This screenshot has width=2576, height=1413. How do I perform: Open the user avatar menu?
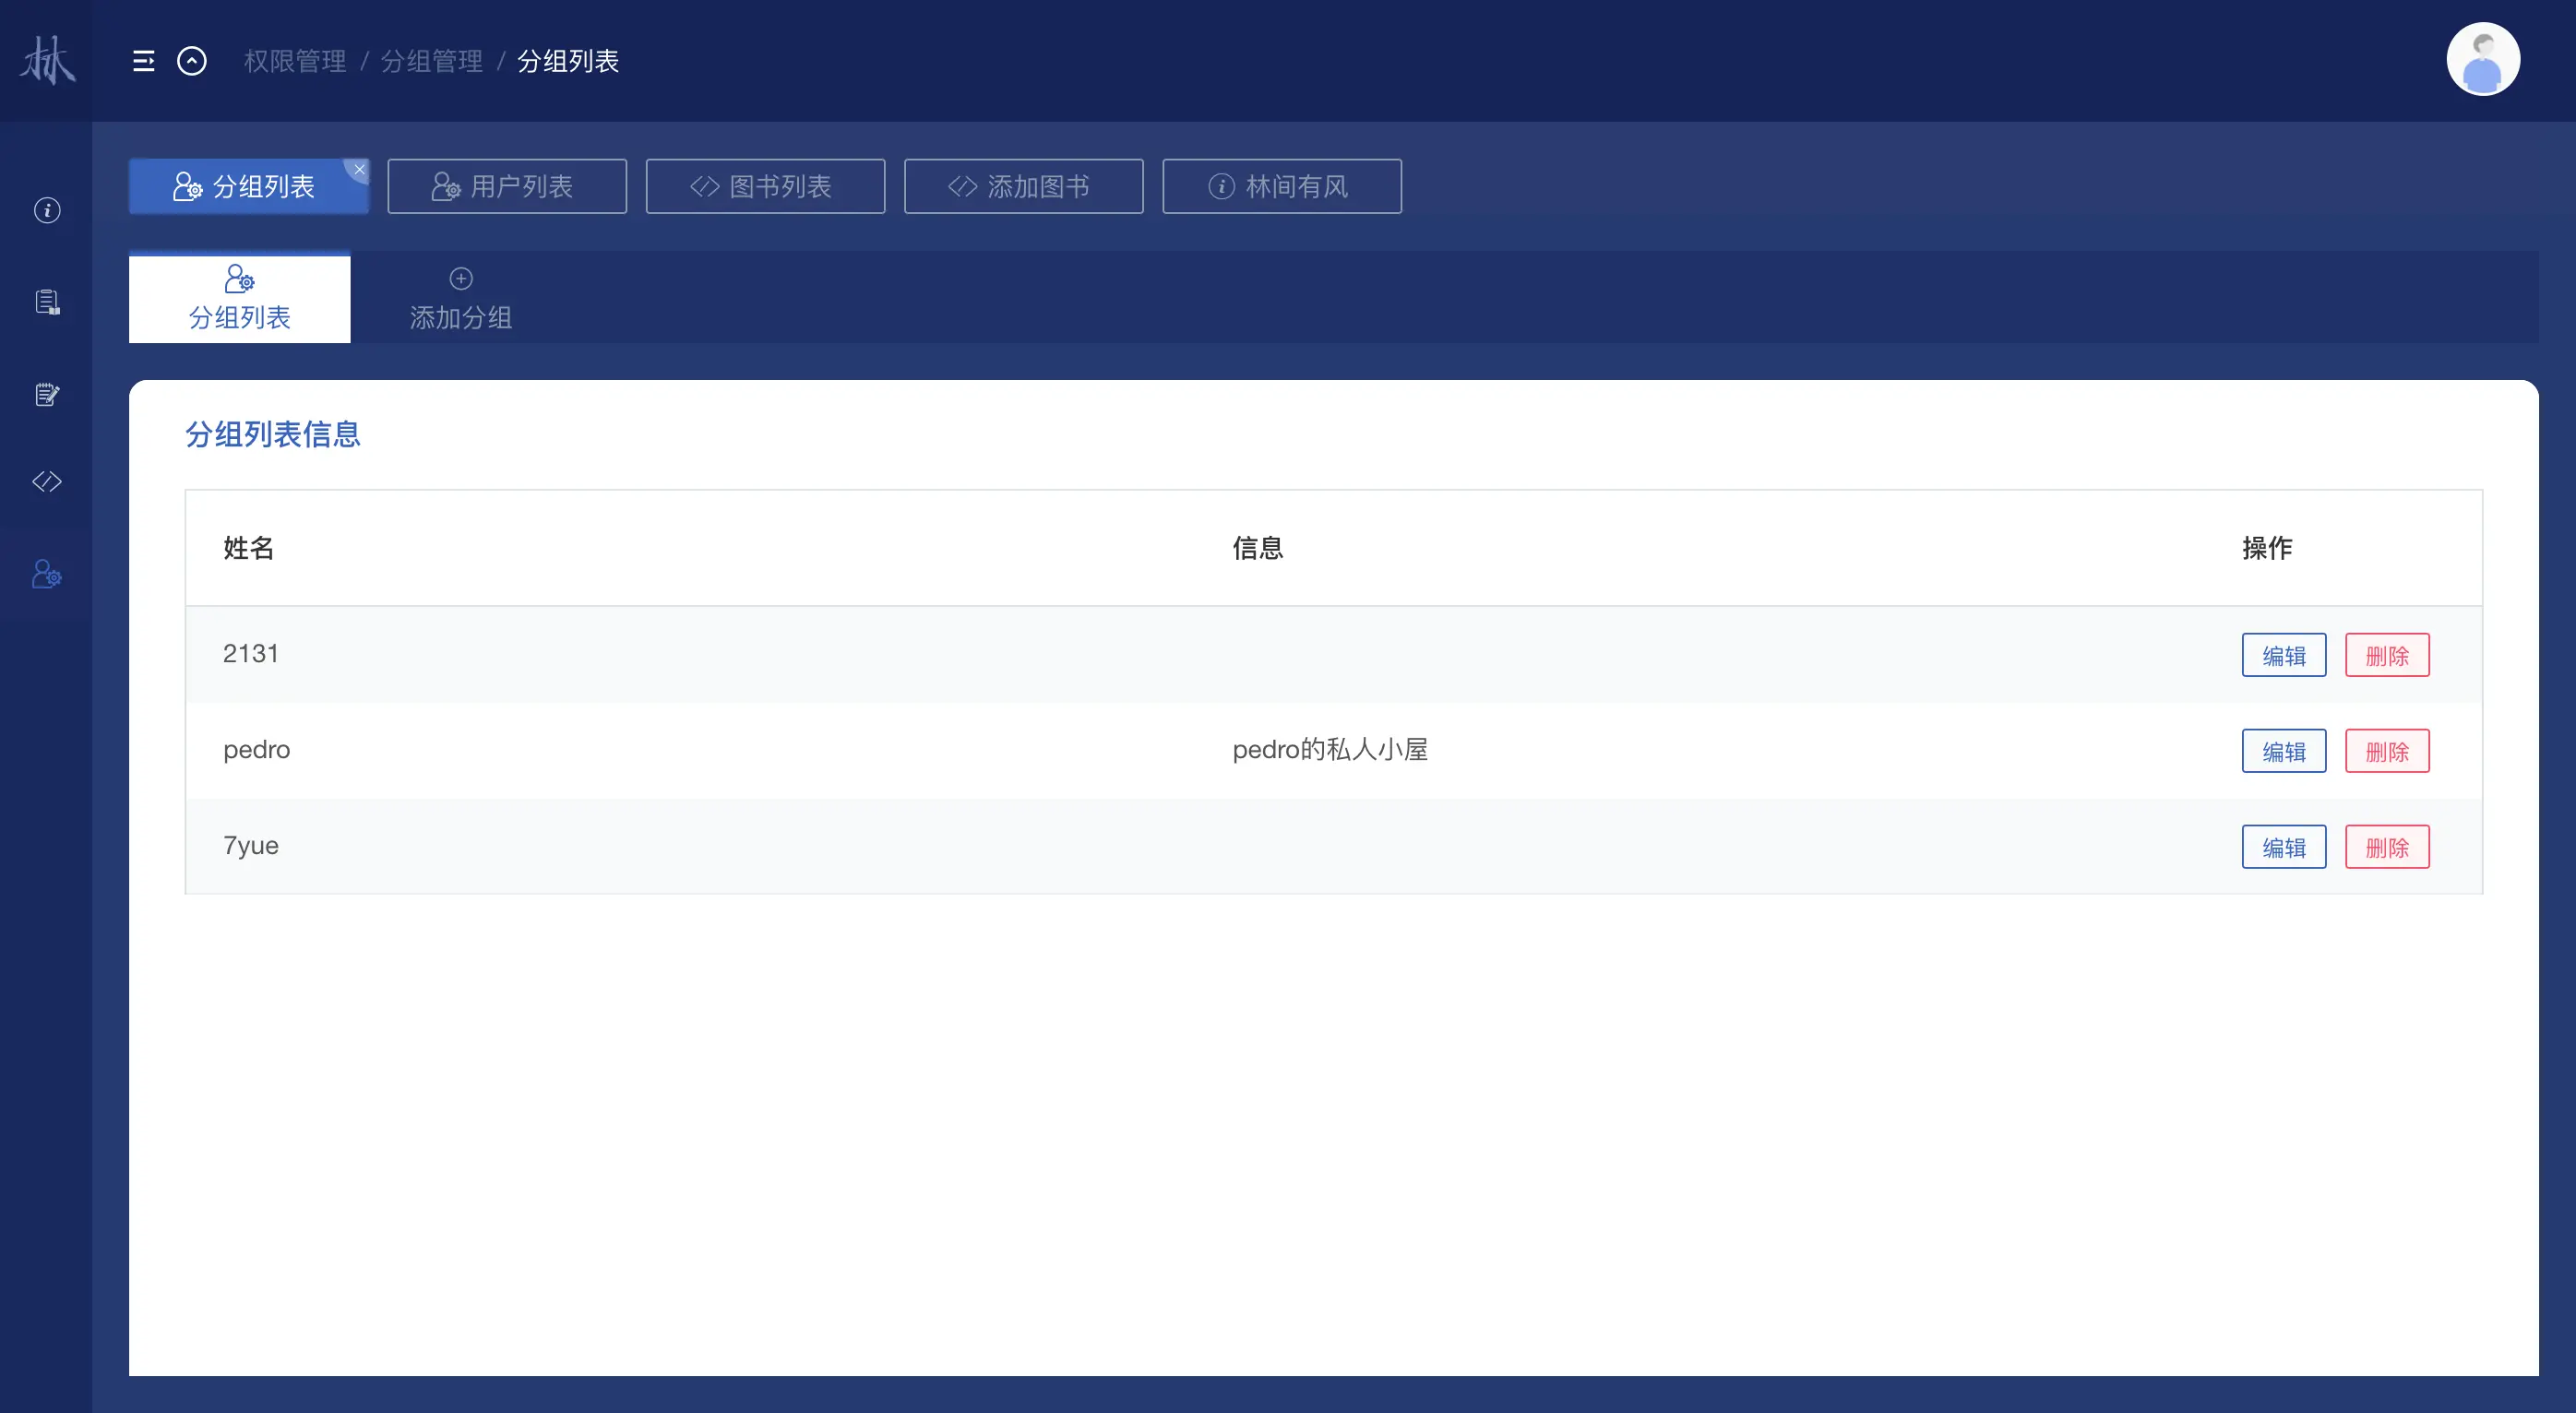[2482, 60]
